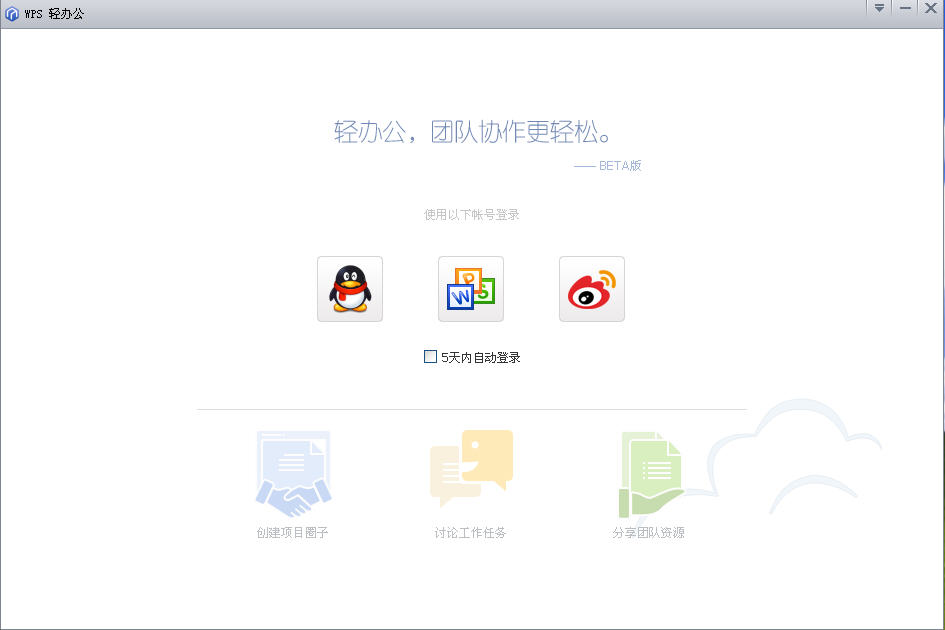Click the 使用以下帐号登录 prompt text
The width and height of the screenshot is (945, 630).
pos(471,215)
